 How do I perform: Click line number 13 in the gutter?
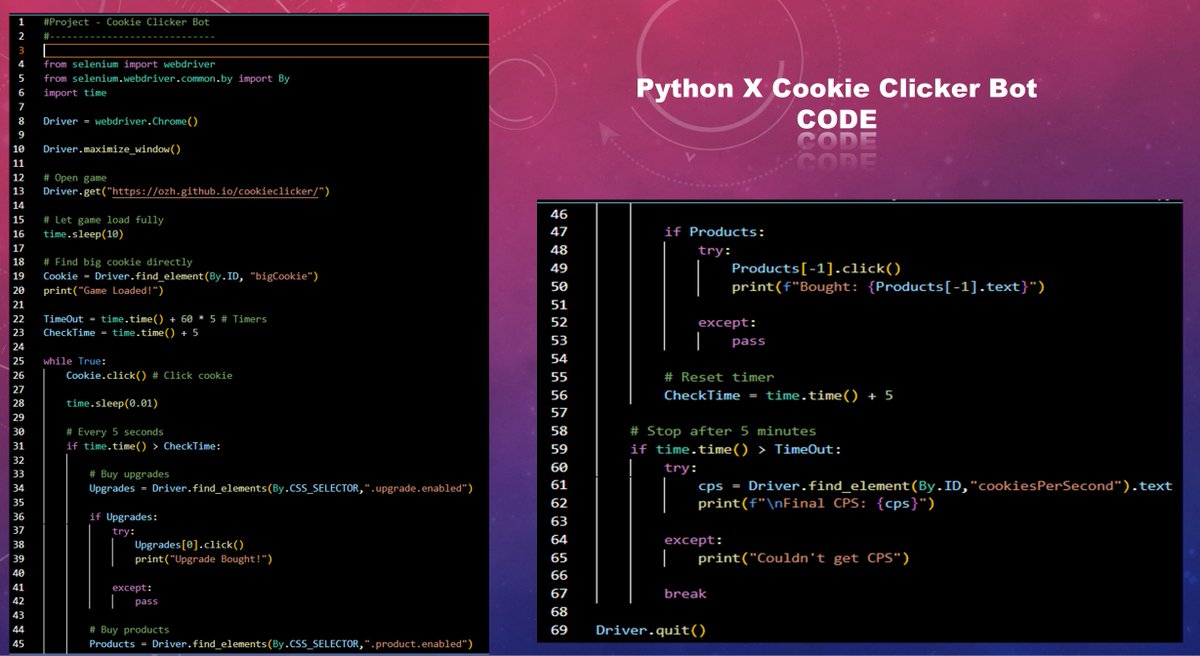(19, 191)
